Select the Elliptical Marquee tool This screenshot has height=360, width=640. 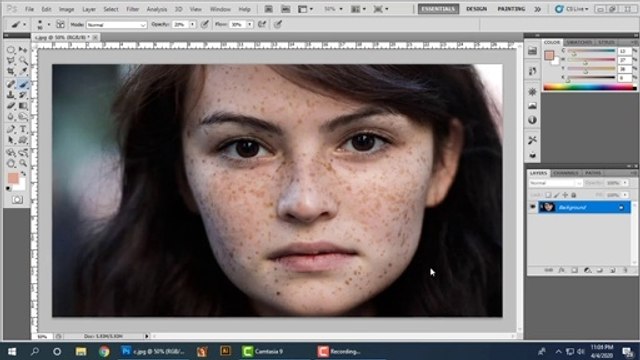coord(11,50)
